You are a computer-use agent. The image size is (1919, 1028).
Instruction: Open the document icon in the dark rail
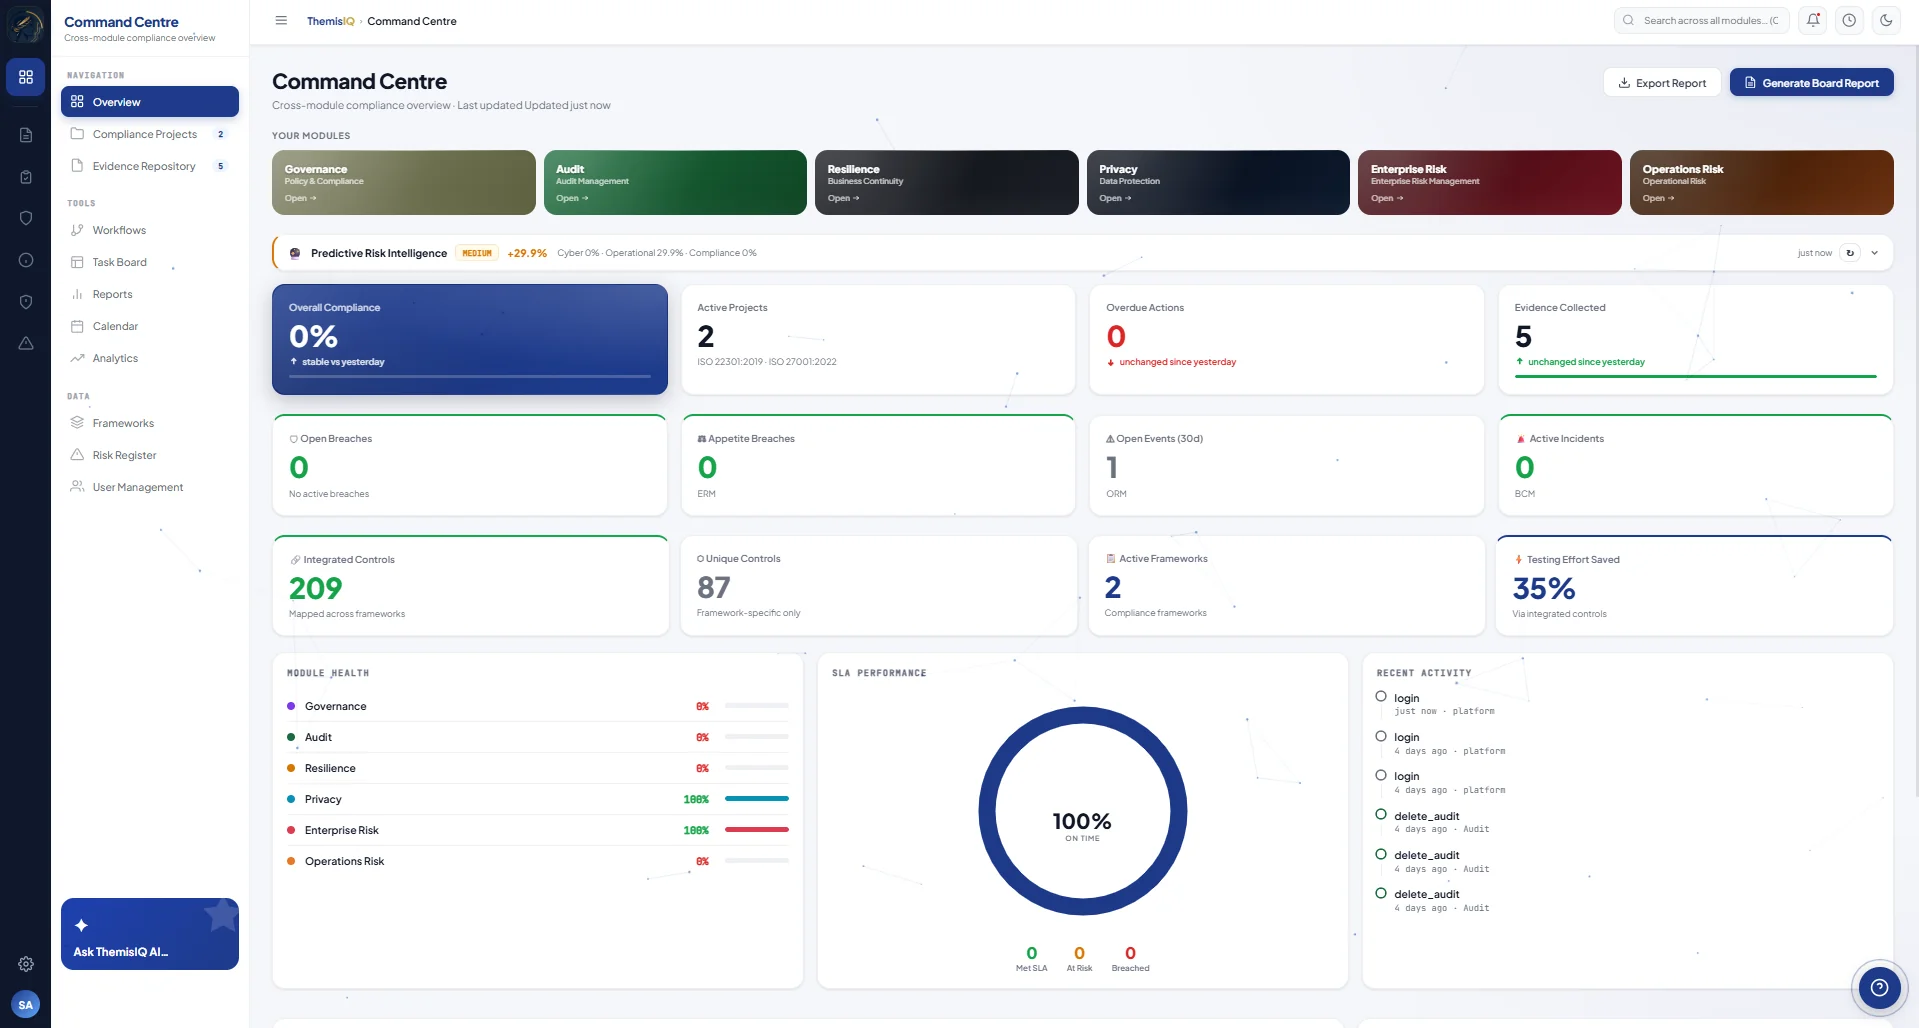pos(26,135)
